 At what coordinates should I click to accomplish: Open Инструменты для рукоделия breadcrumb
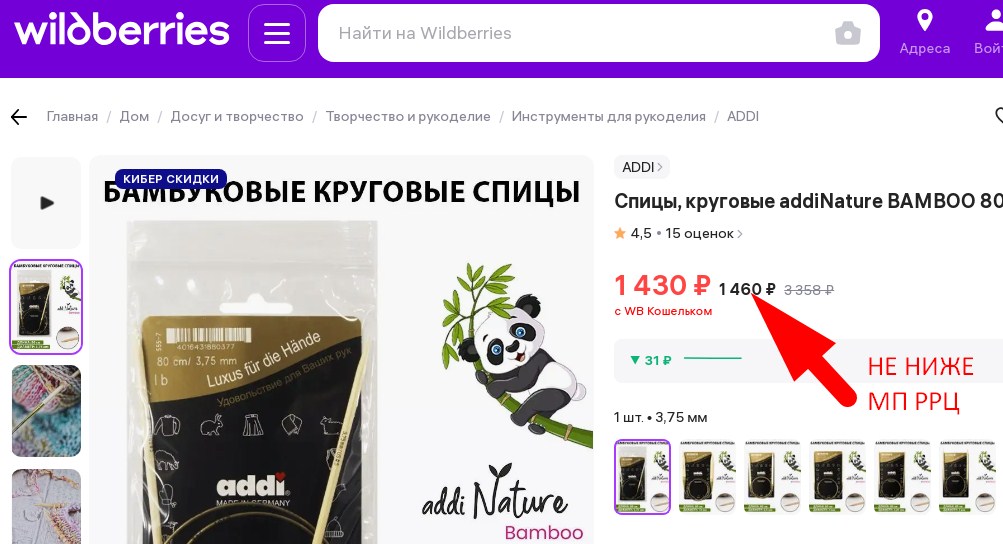(x=608, y=116)
